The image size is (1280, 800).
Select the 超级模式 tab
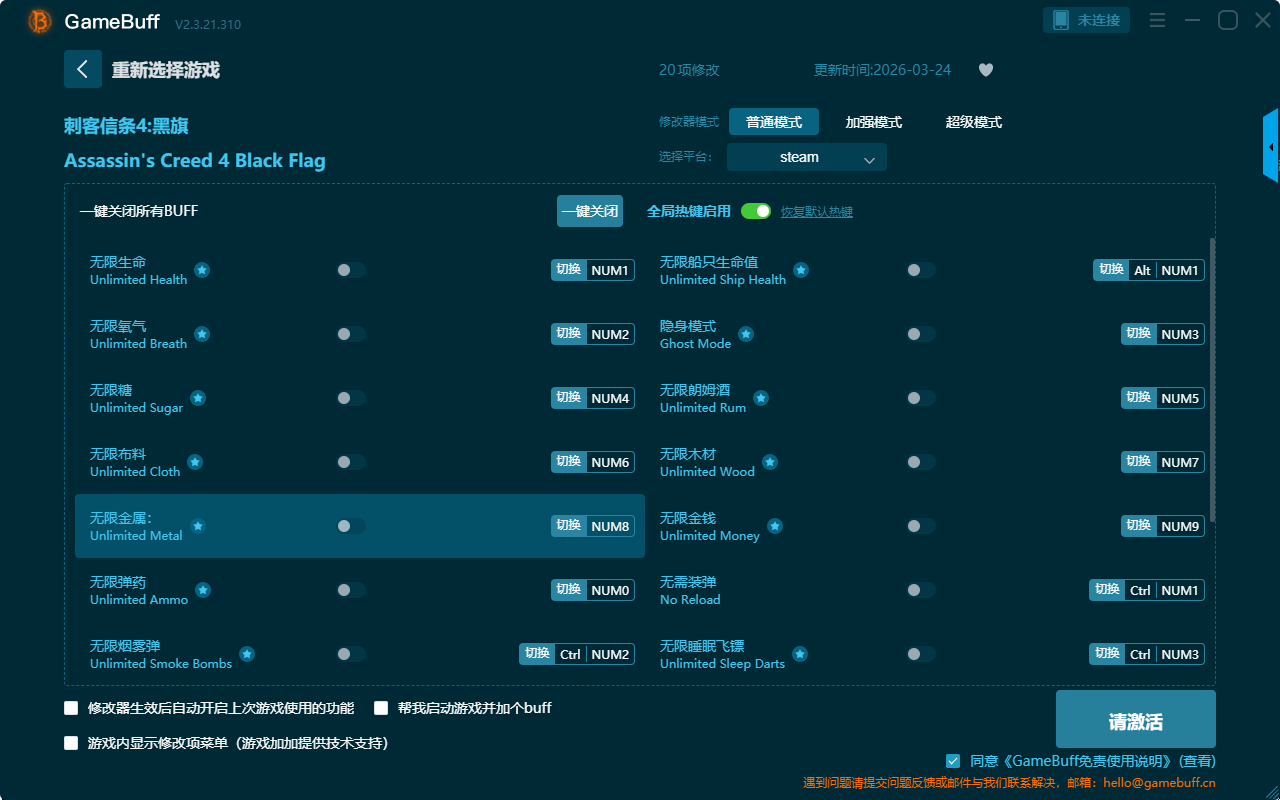[x=973, y=122]
